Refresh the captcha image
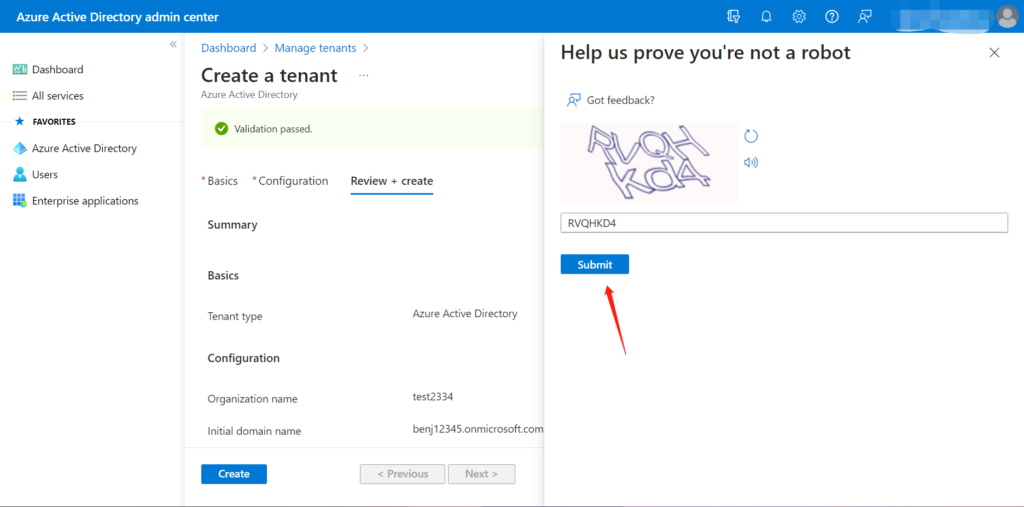Image resolution: width=1024 pixels, height=507 pixels. coord(751,136)
